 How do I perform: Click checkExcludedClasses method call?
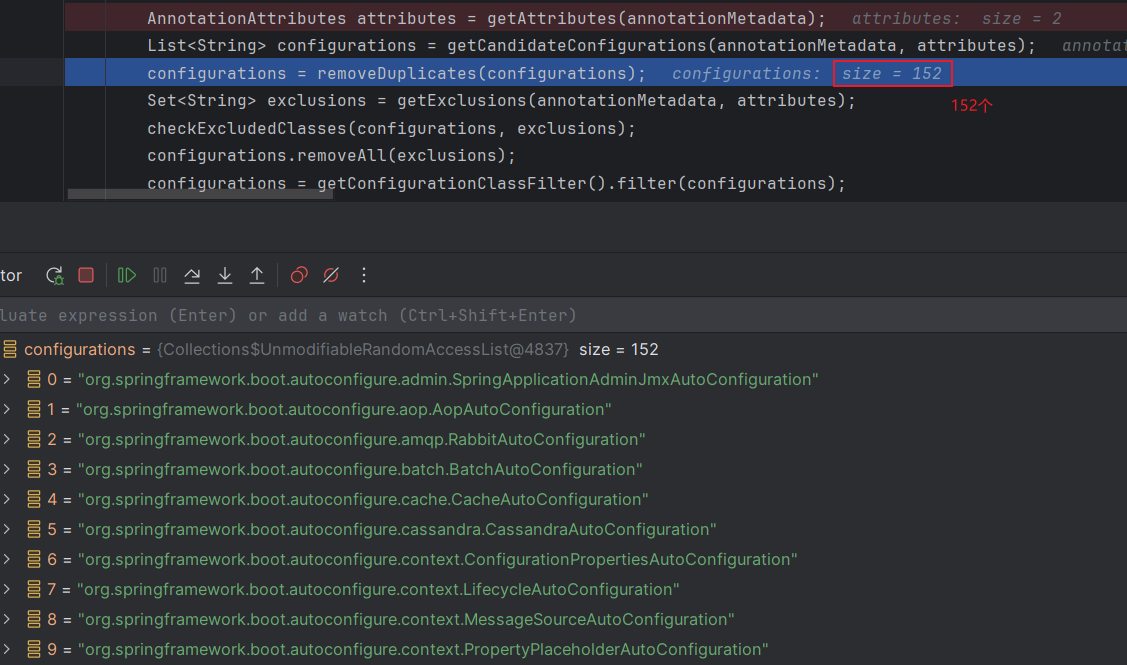[x=247, y=129]
